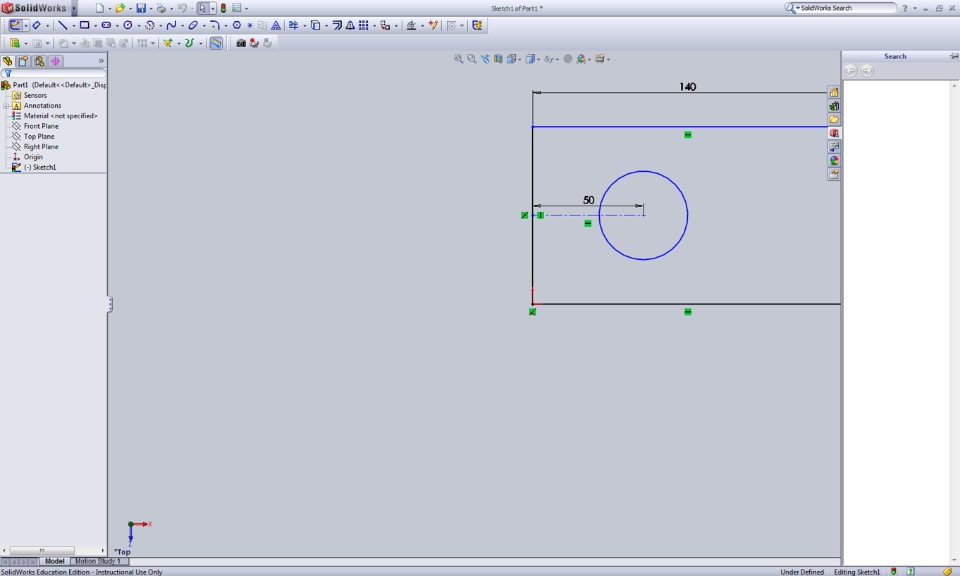960x576 pixels.
Task: Click the Search pane forward arrow
Action: point(867,70)
